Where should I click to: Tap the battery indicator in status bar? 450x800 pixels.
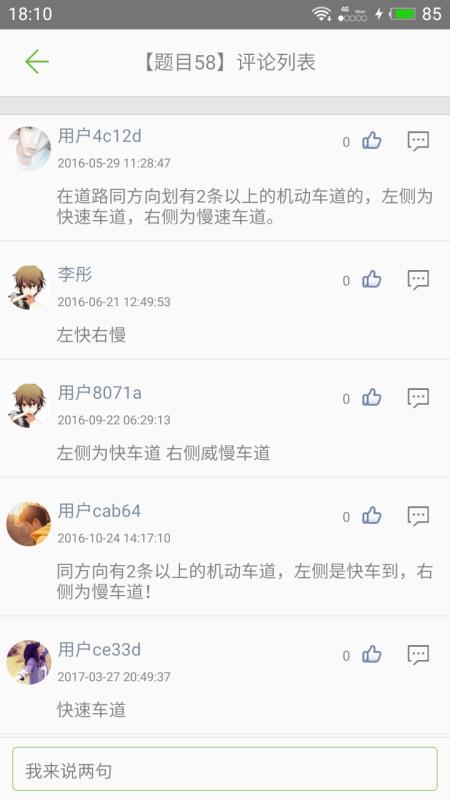click(x=404, y=14)
